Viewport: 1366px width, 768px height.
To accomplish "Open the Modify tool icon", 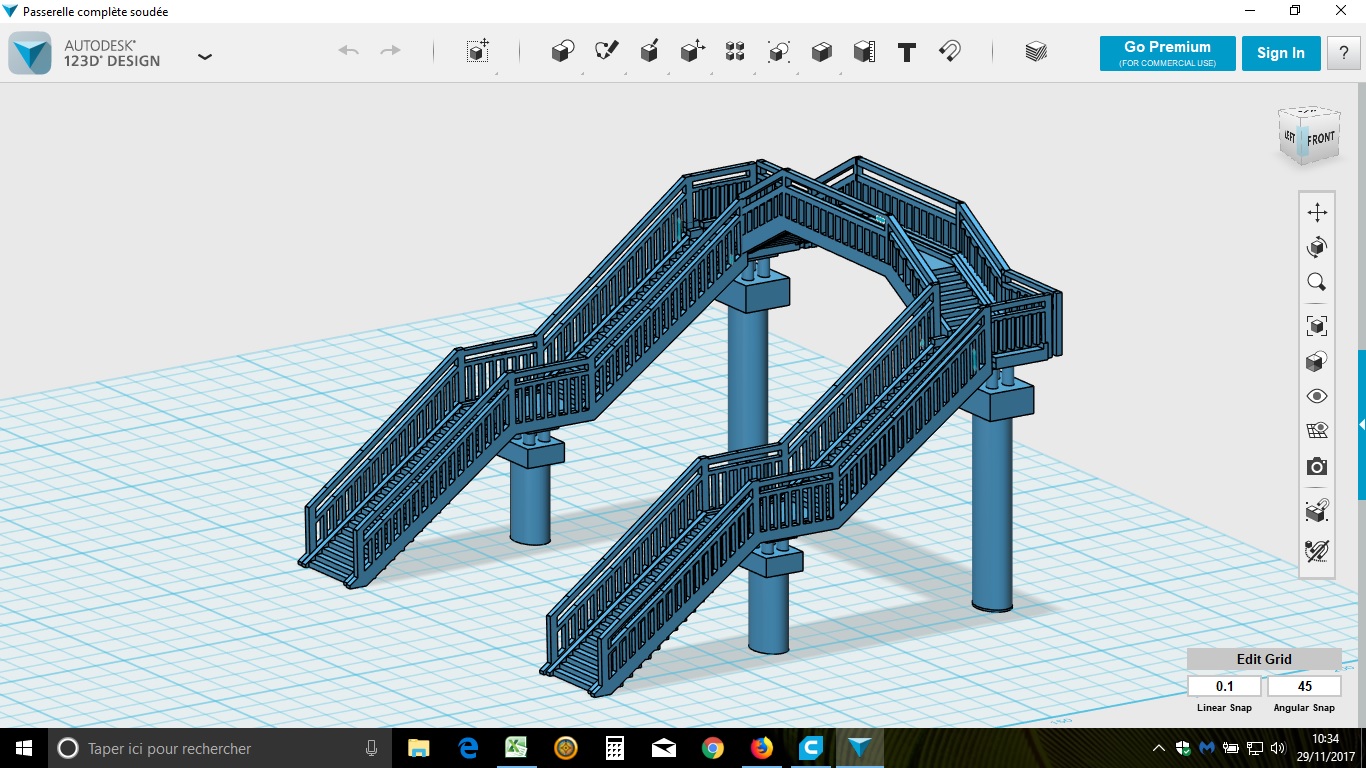I will click(693, 51).
